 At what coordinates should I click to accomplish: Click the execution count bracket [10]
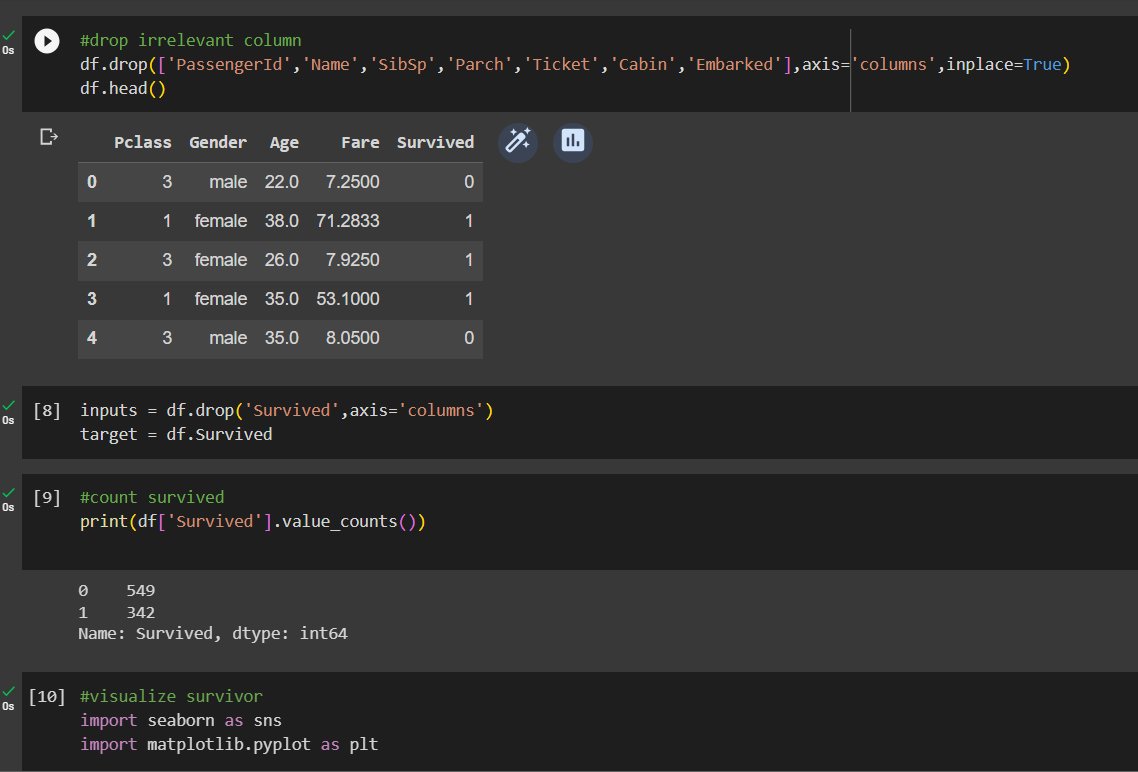(x=47, y=696)
